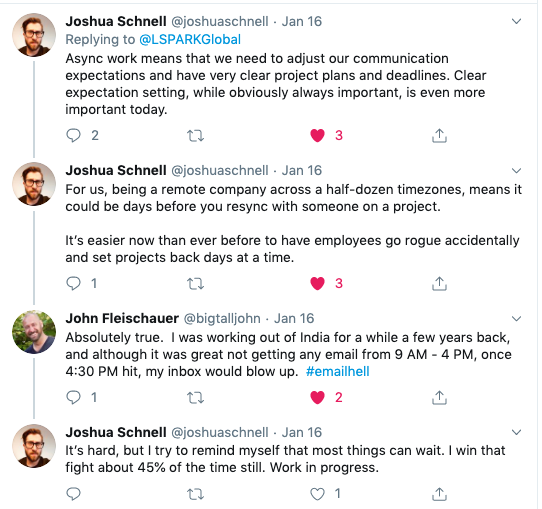The height and width of the screenshot is (509, 542).
Task: Retweet the Work in progress tweet
Action: (196, 494)
